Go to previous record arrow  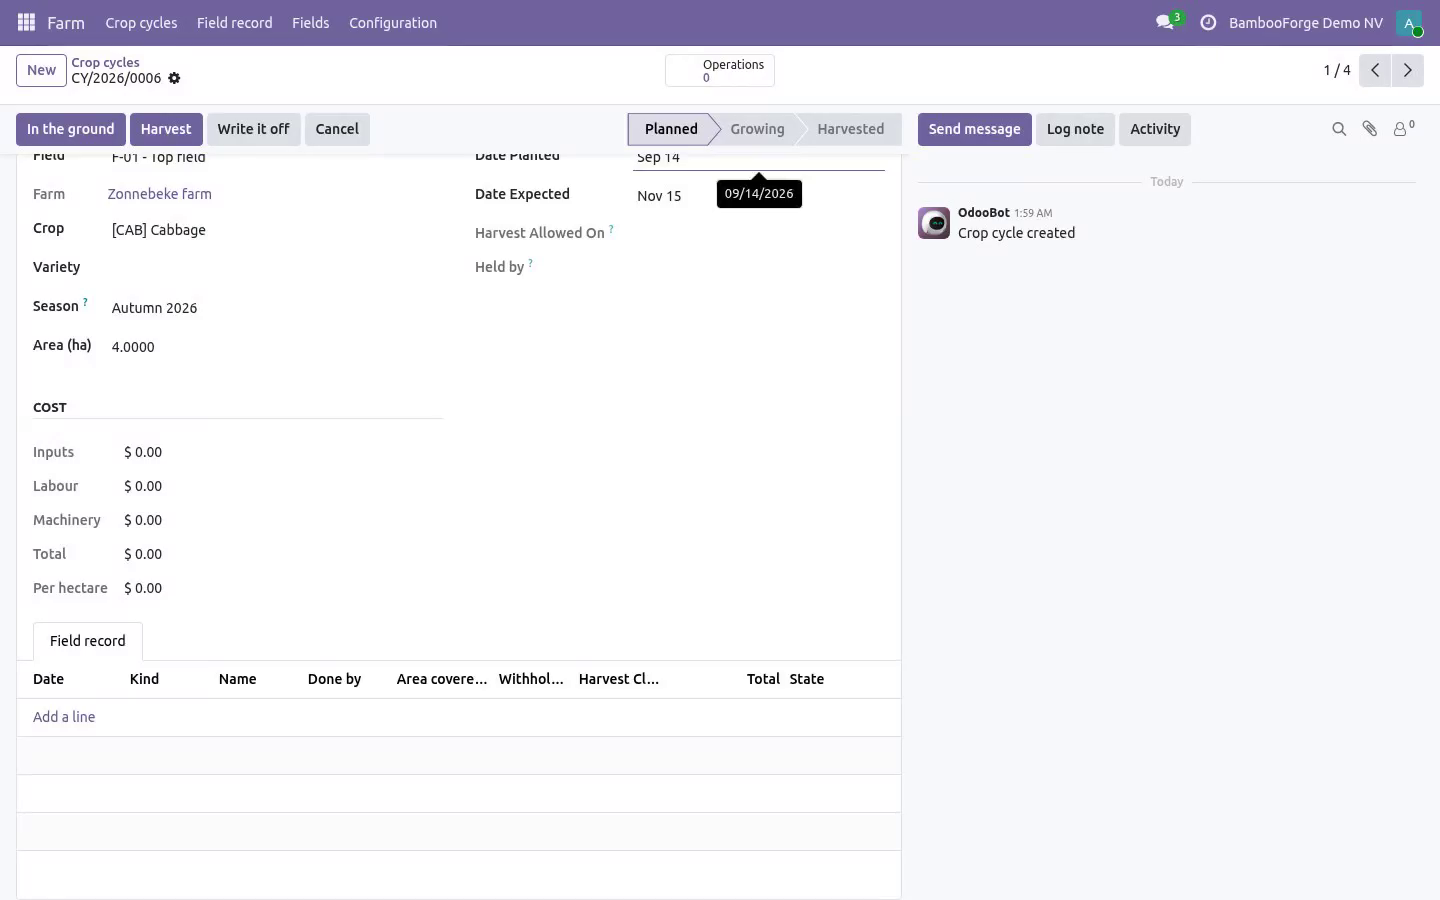(x=1375, y=70)
